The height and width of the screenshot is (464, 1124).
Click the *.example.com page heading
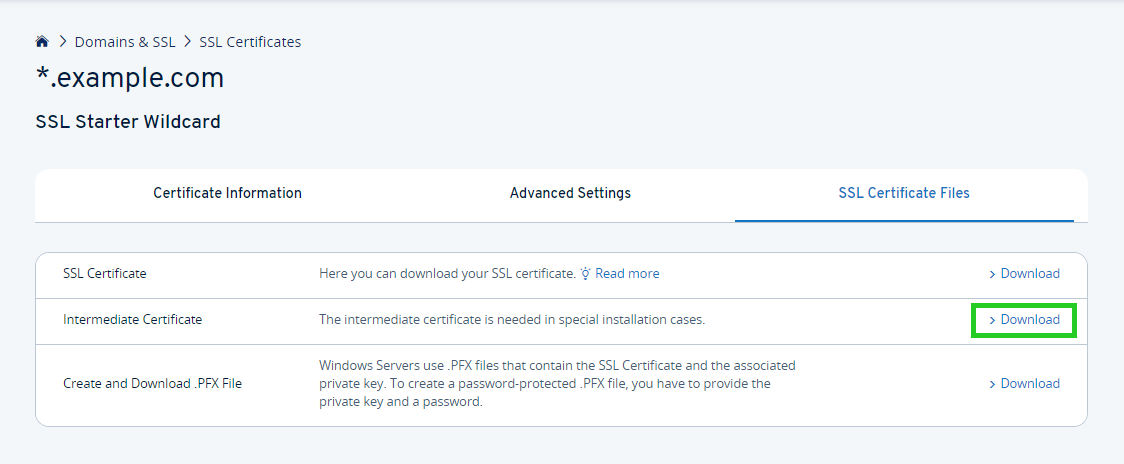pyautogui.click(x=130, y=78)
